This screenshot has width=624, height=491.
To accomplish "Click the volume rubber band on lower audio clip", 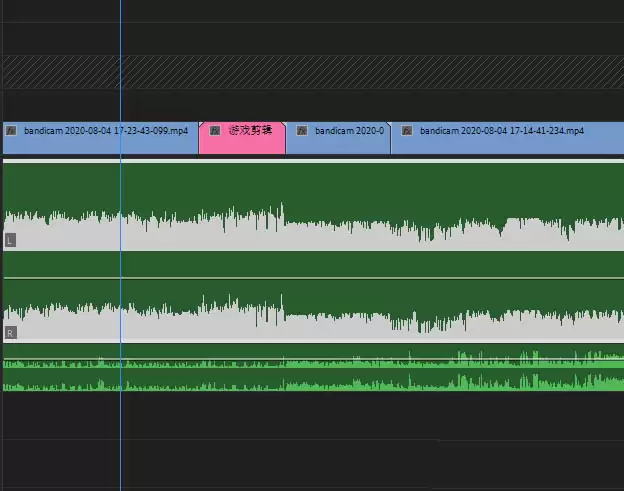I will [313, 359].
